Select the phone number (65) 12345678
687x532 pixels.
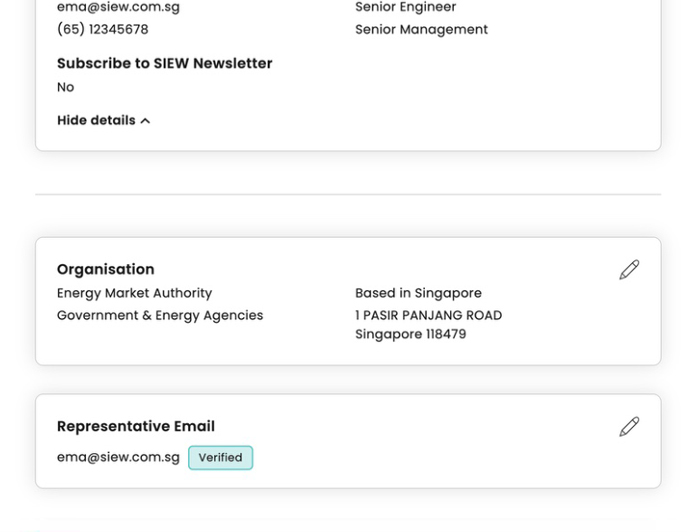coord(103,29)
